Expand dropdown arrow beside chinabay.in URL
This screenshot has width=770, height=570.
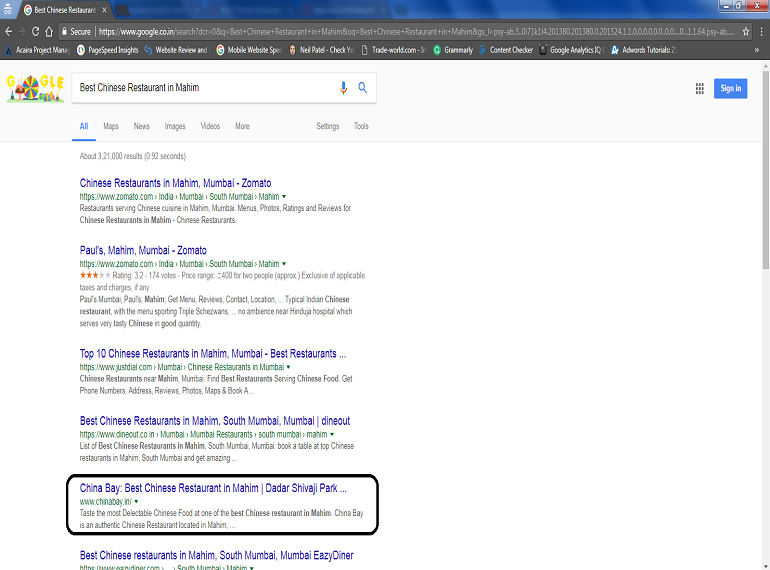pyautogui.click(x=136, y=502)
